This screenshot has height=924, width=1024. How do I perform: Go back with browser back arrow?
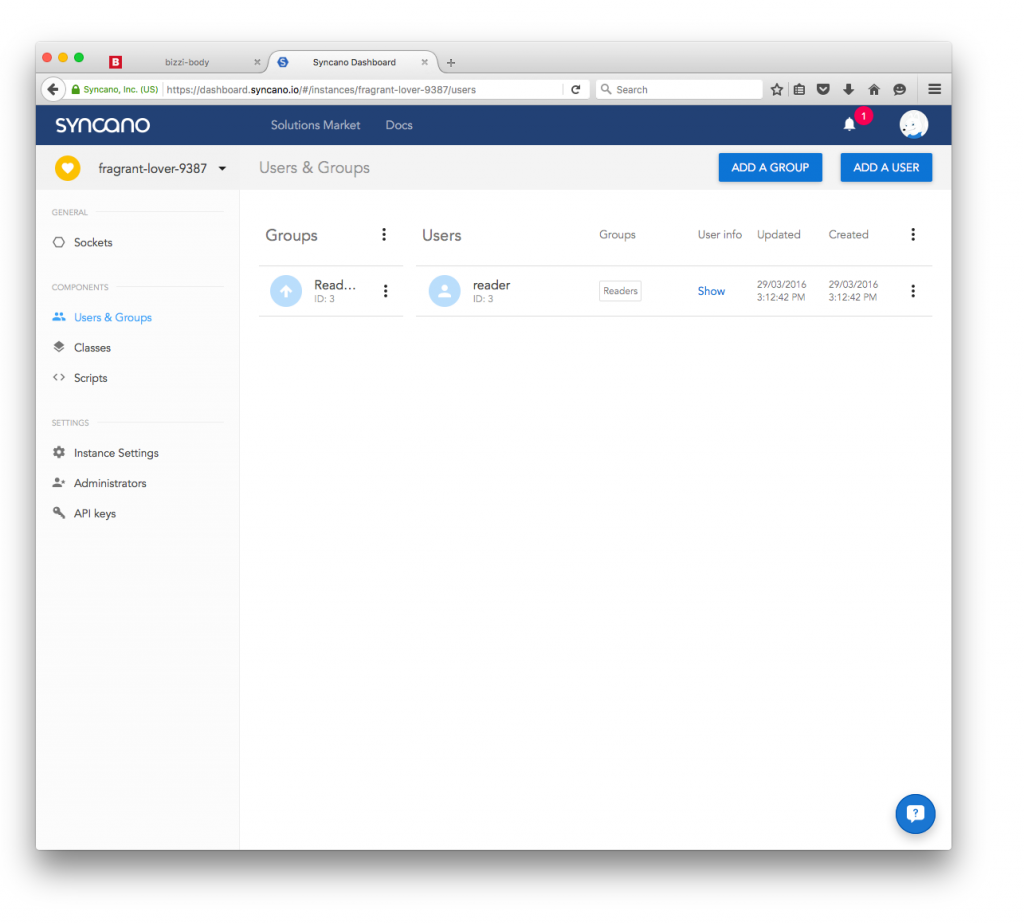53,89
